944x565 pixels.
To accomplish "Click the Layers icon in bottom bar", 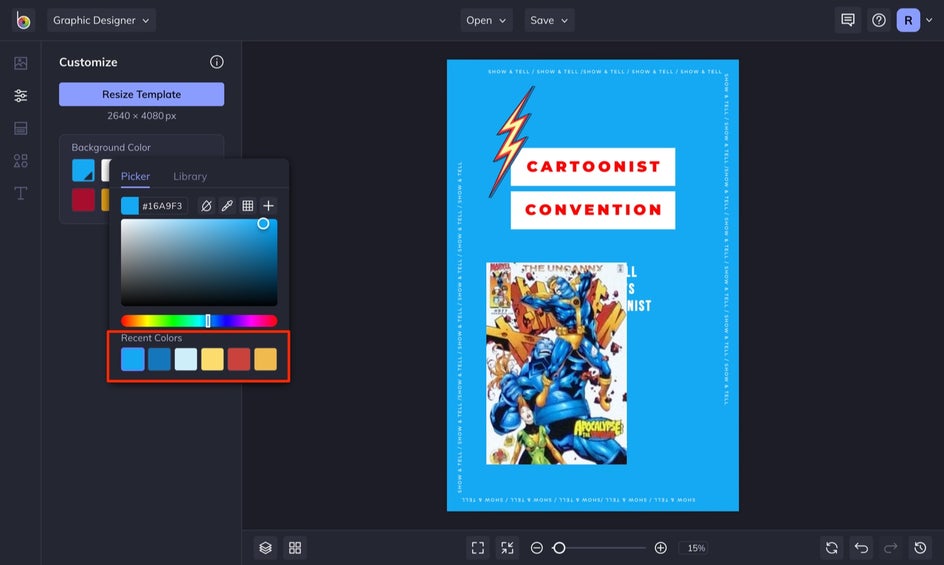I will pos(265,548).
